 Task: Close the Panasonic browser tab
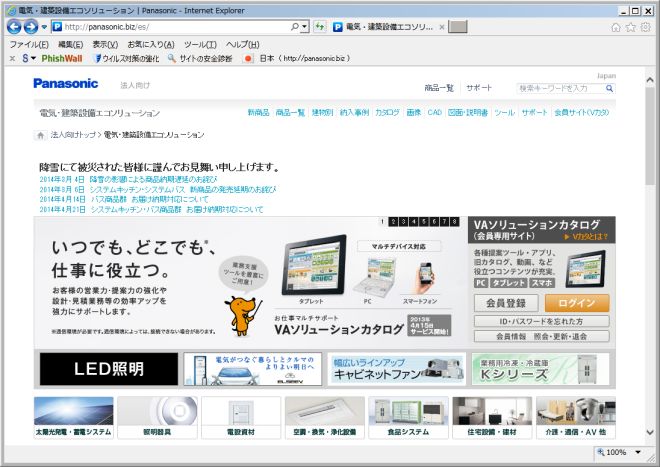coord(442,27)
